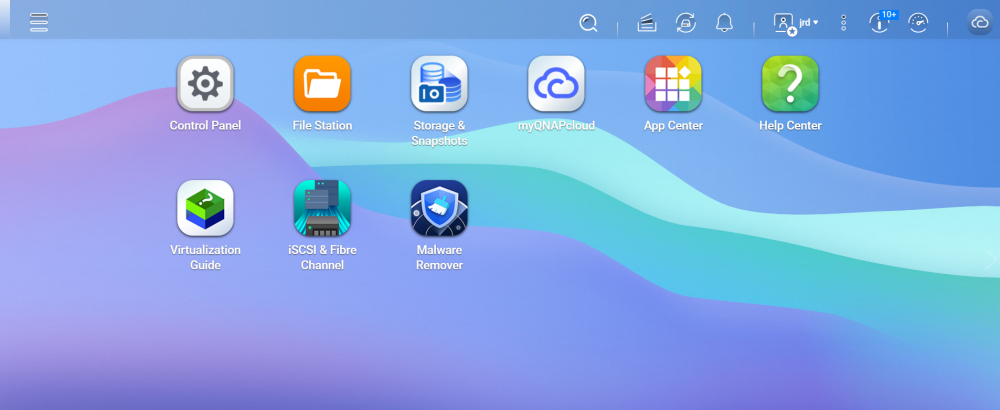Screen dimensions: 1000x410
Task: Click the File Station label text
Action: pos(322,126)
